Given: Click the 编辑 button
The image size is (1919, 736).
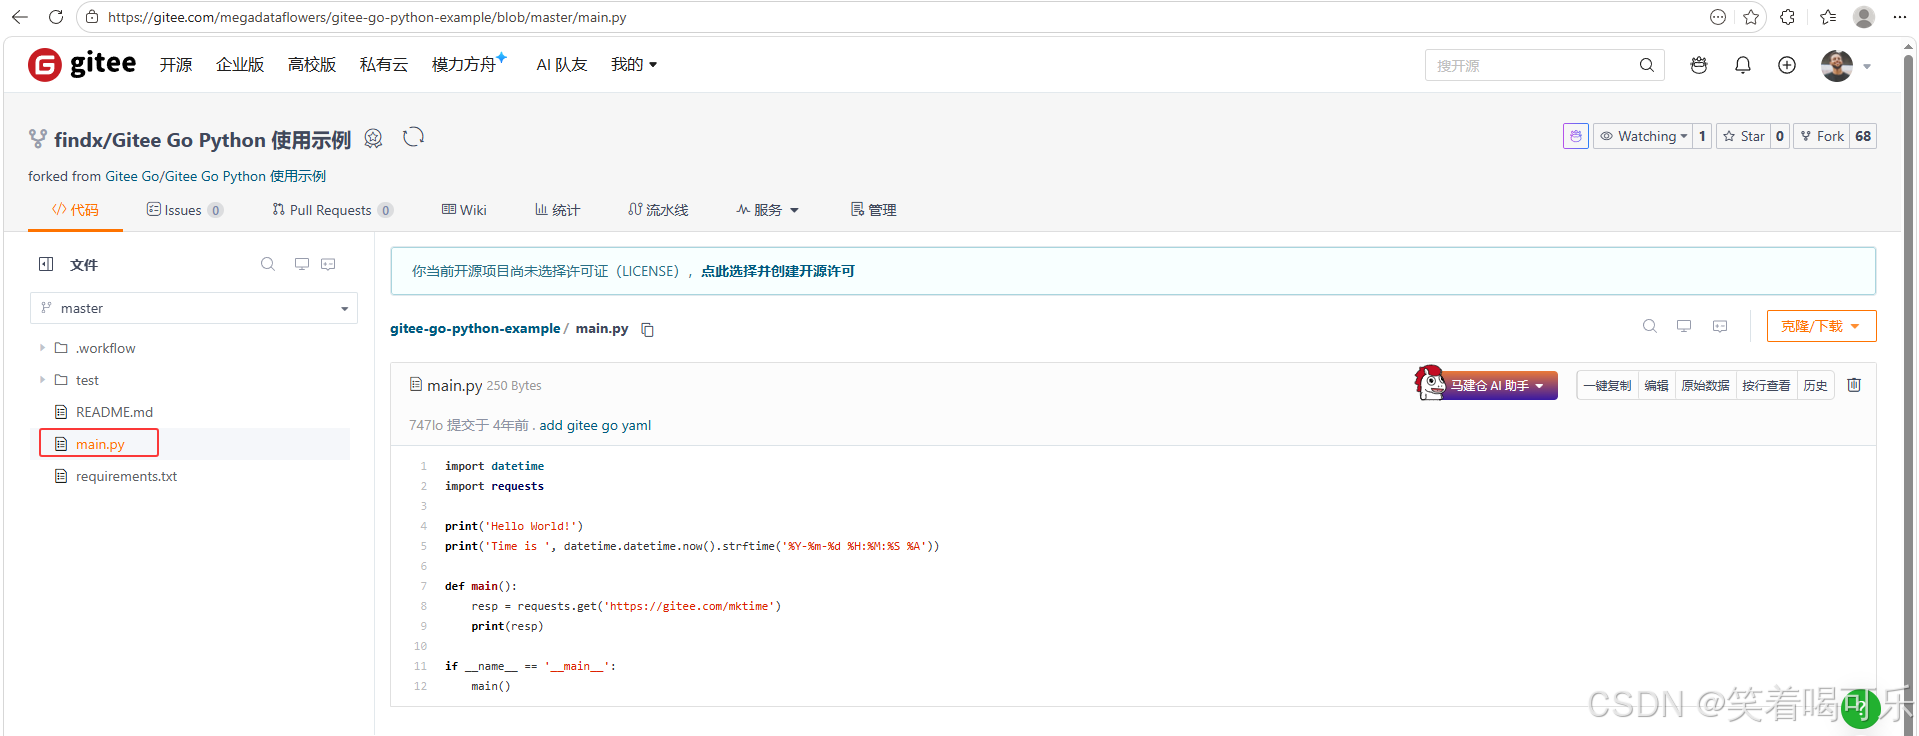Looking at the screenshot, I should [1656, 385].
